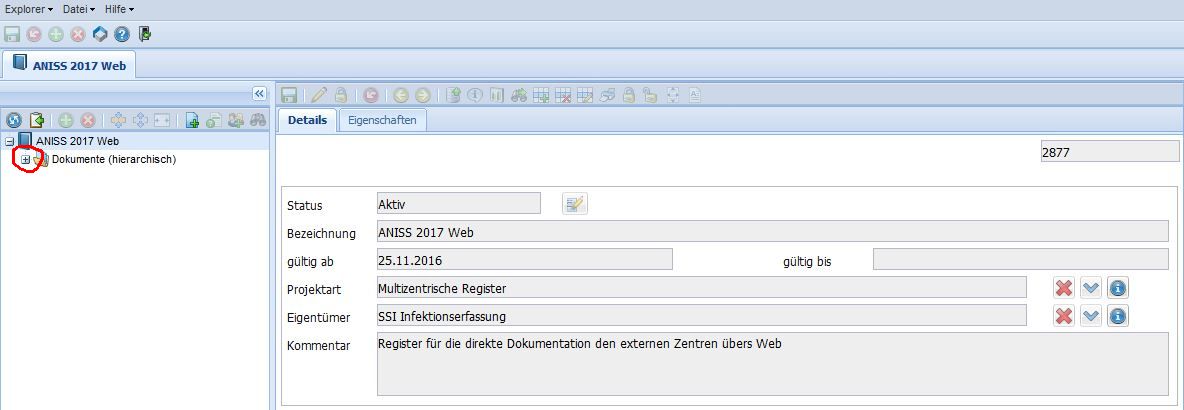Click the blue help question mark icon
1184x410 pixels.
coord(122,34)
